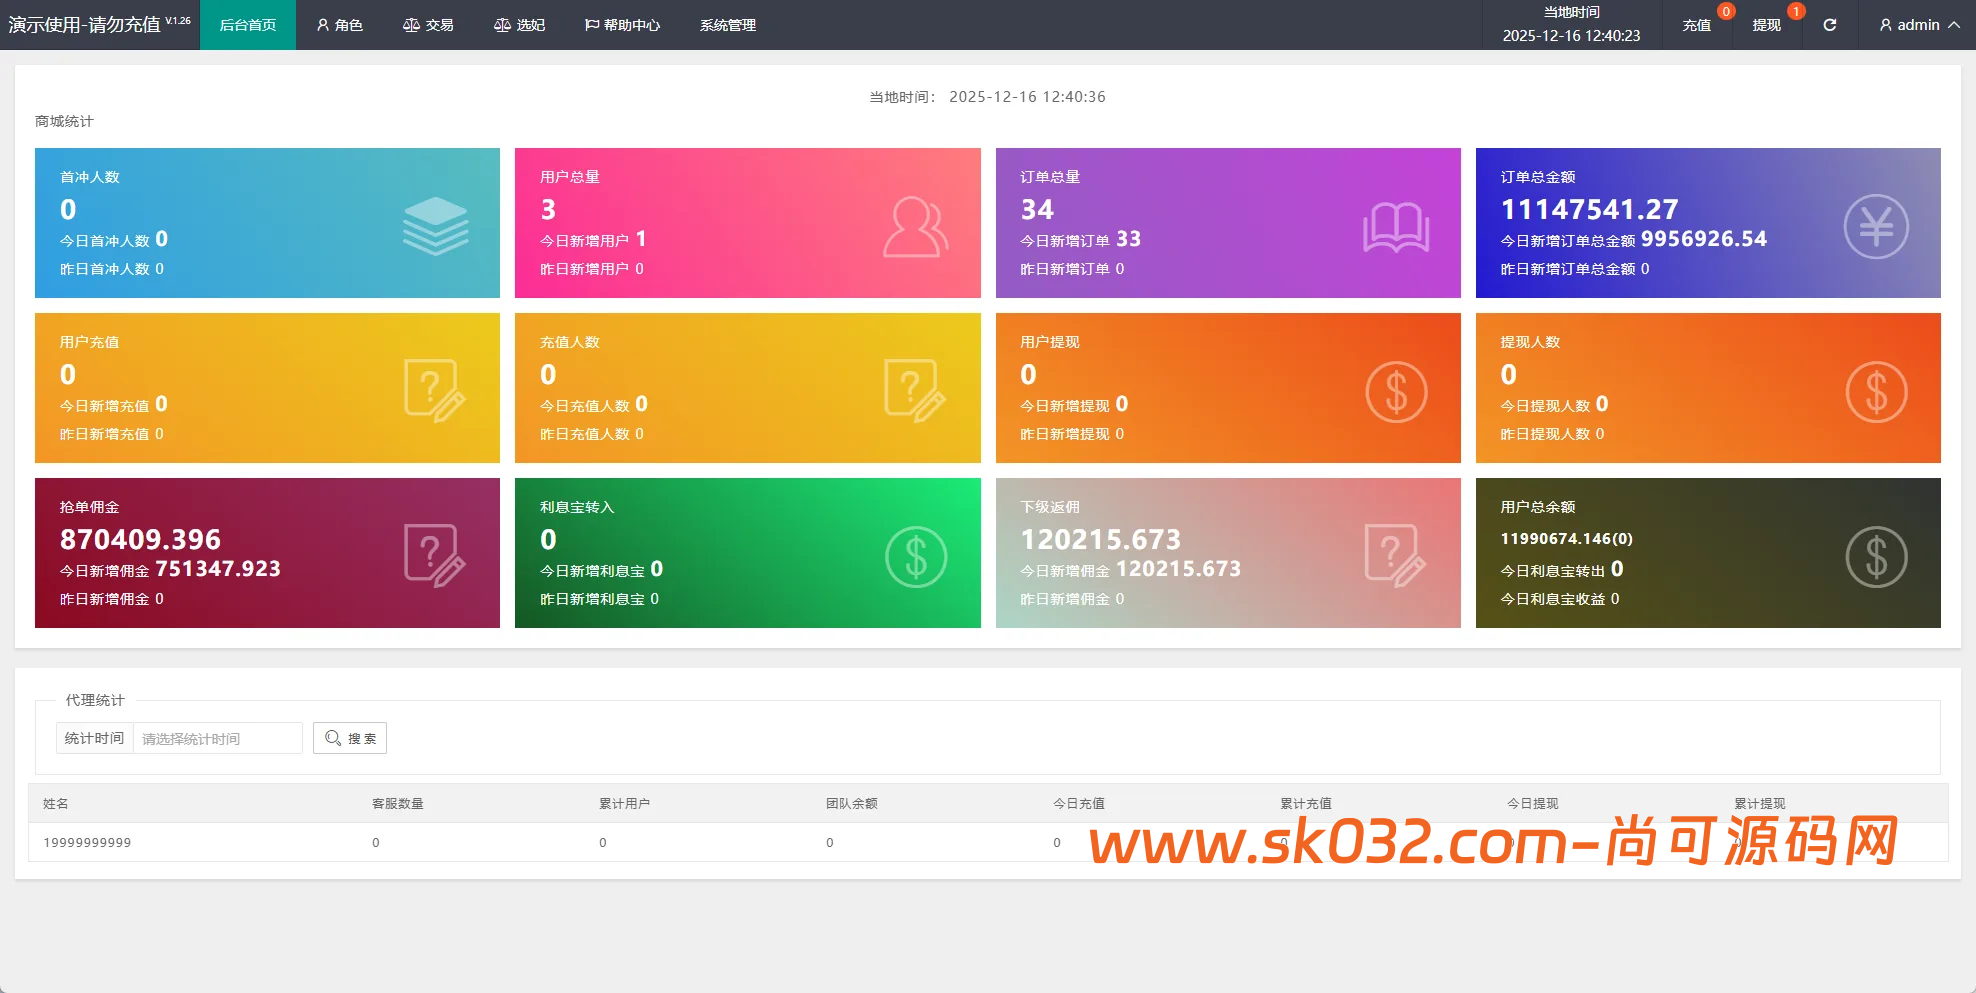Image resolution: width=1976 pixels, height=993 pixels.
Task: Click the open book icon in 订单总量 card
Action: 1396,227
